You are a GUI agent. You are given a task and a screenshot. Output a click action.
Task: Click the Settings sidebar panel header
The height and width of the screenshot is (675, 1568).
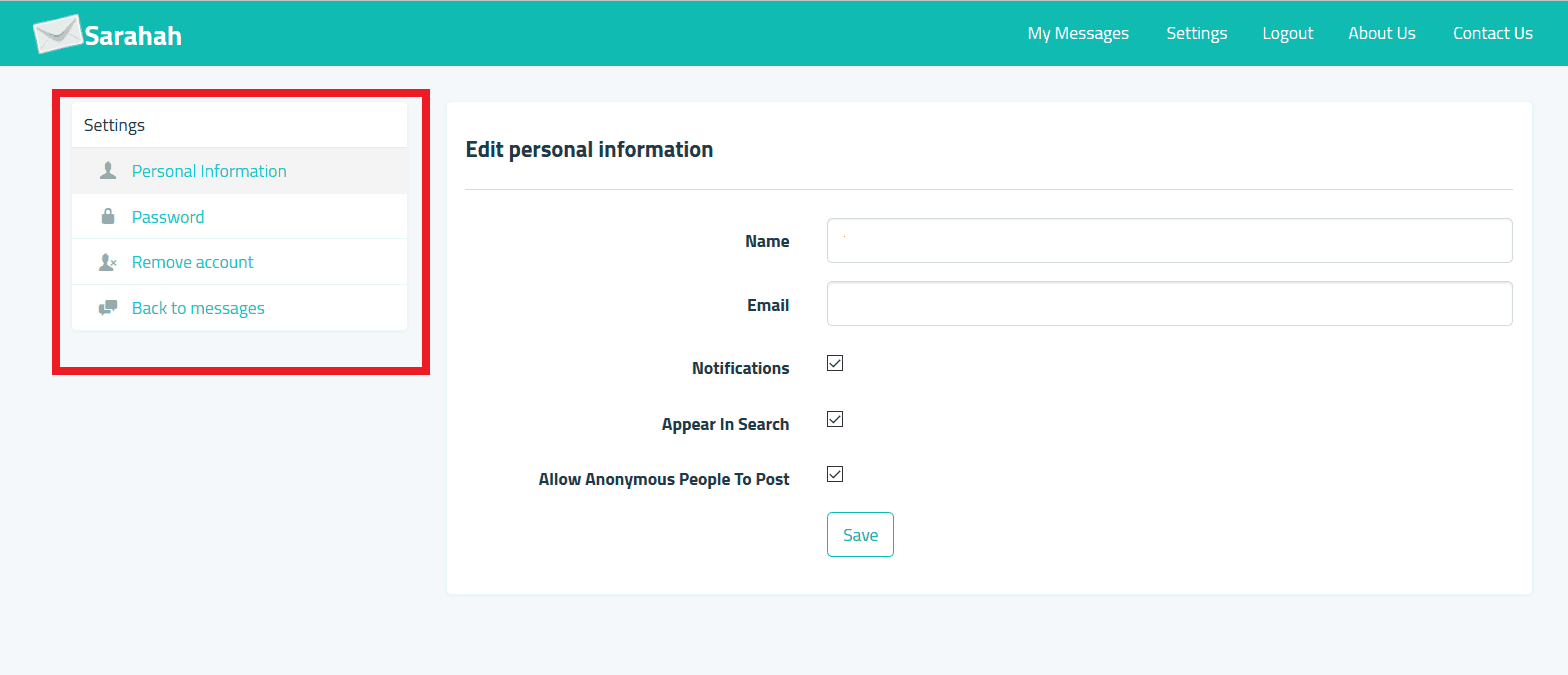pyautogui.click(x=239, y=125)
